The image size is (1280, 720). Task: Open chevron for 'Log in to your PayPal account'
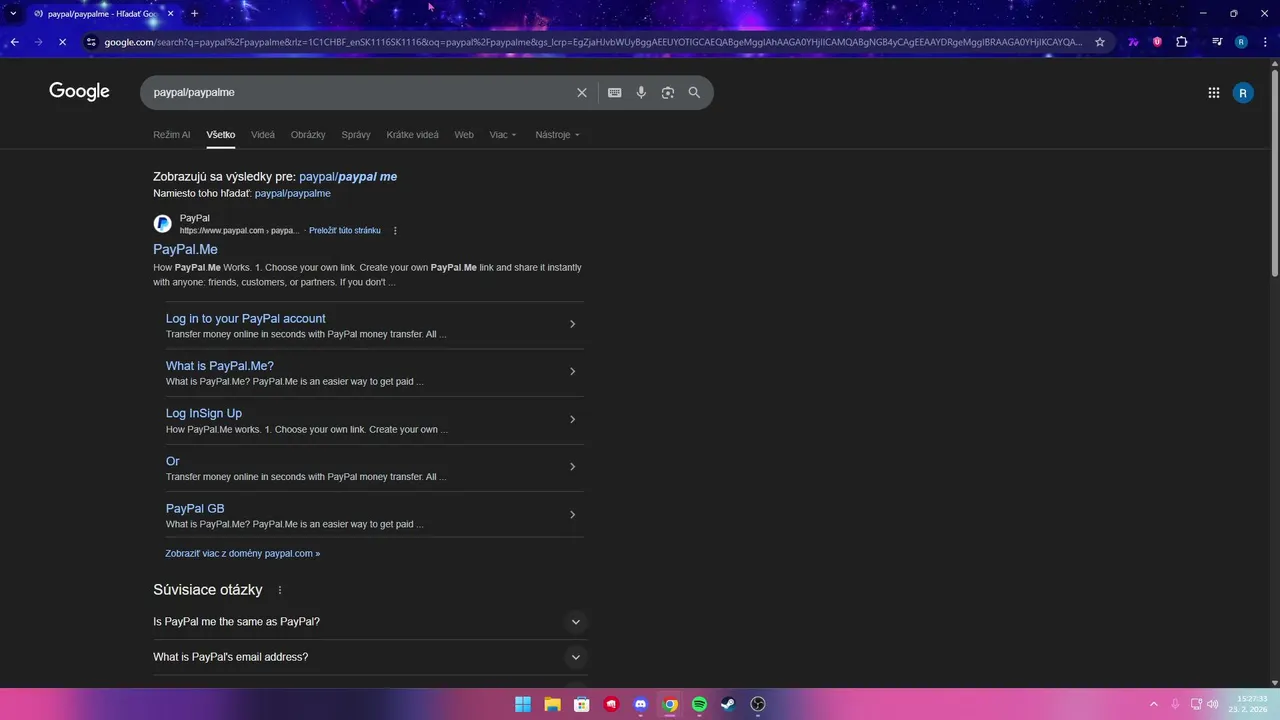tap(572, 324)
